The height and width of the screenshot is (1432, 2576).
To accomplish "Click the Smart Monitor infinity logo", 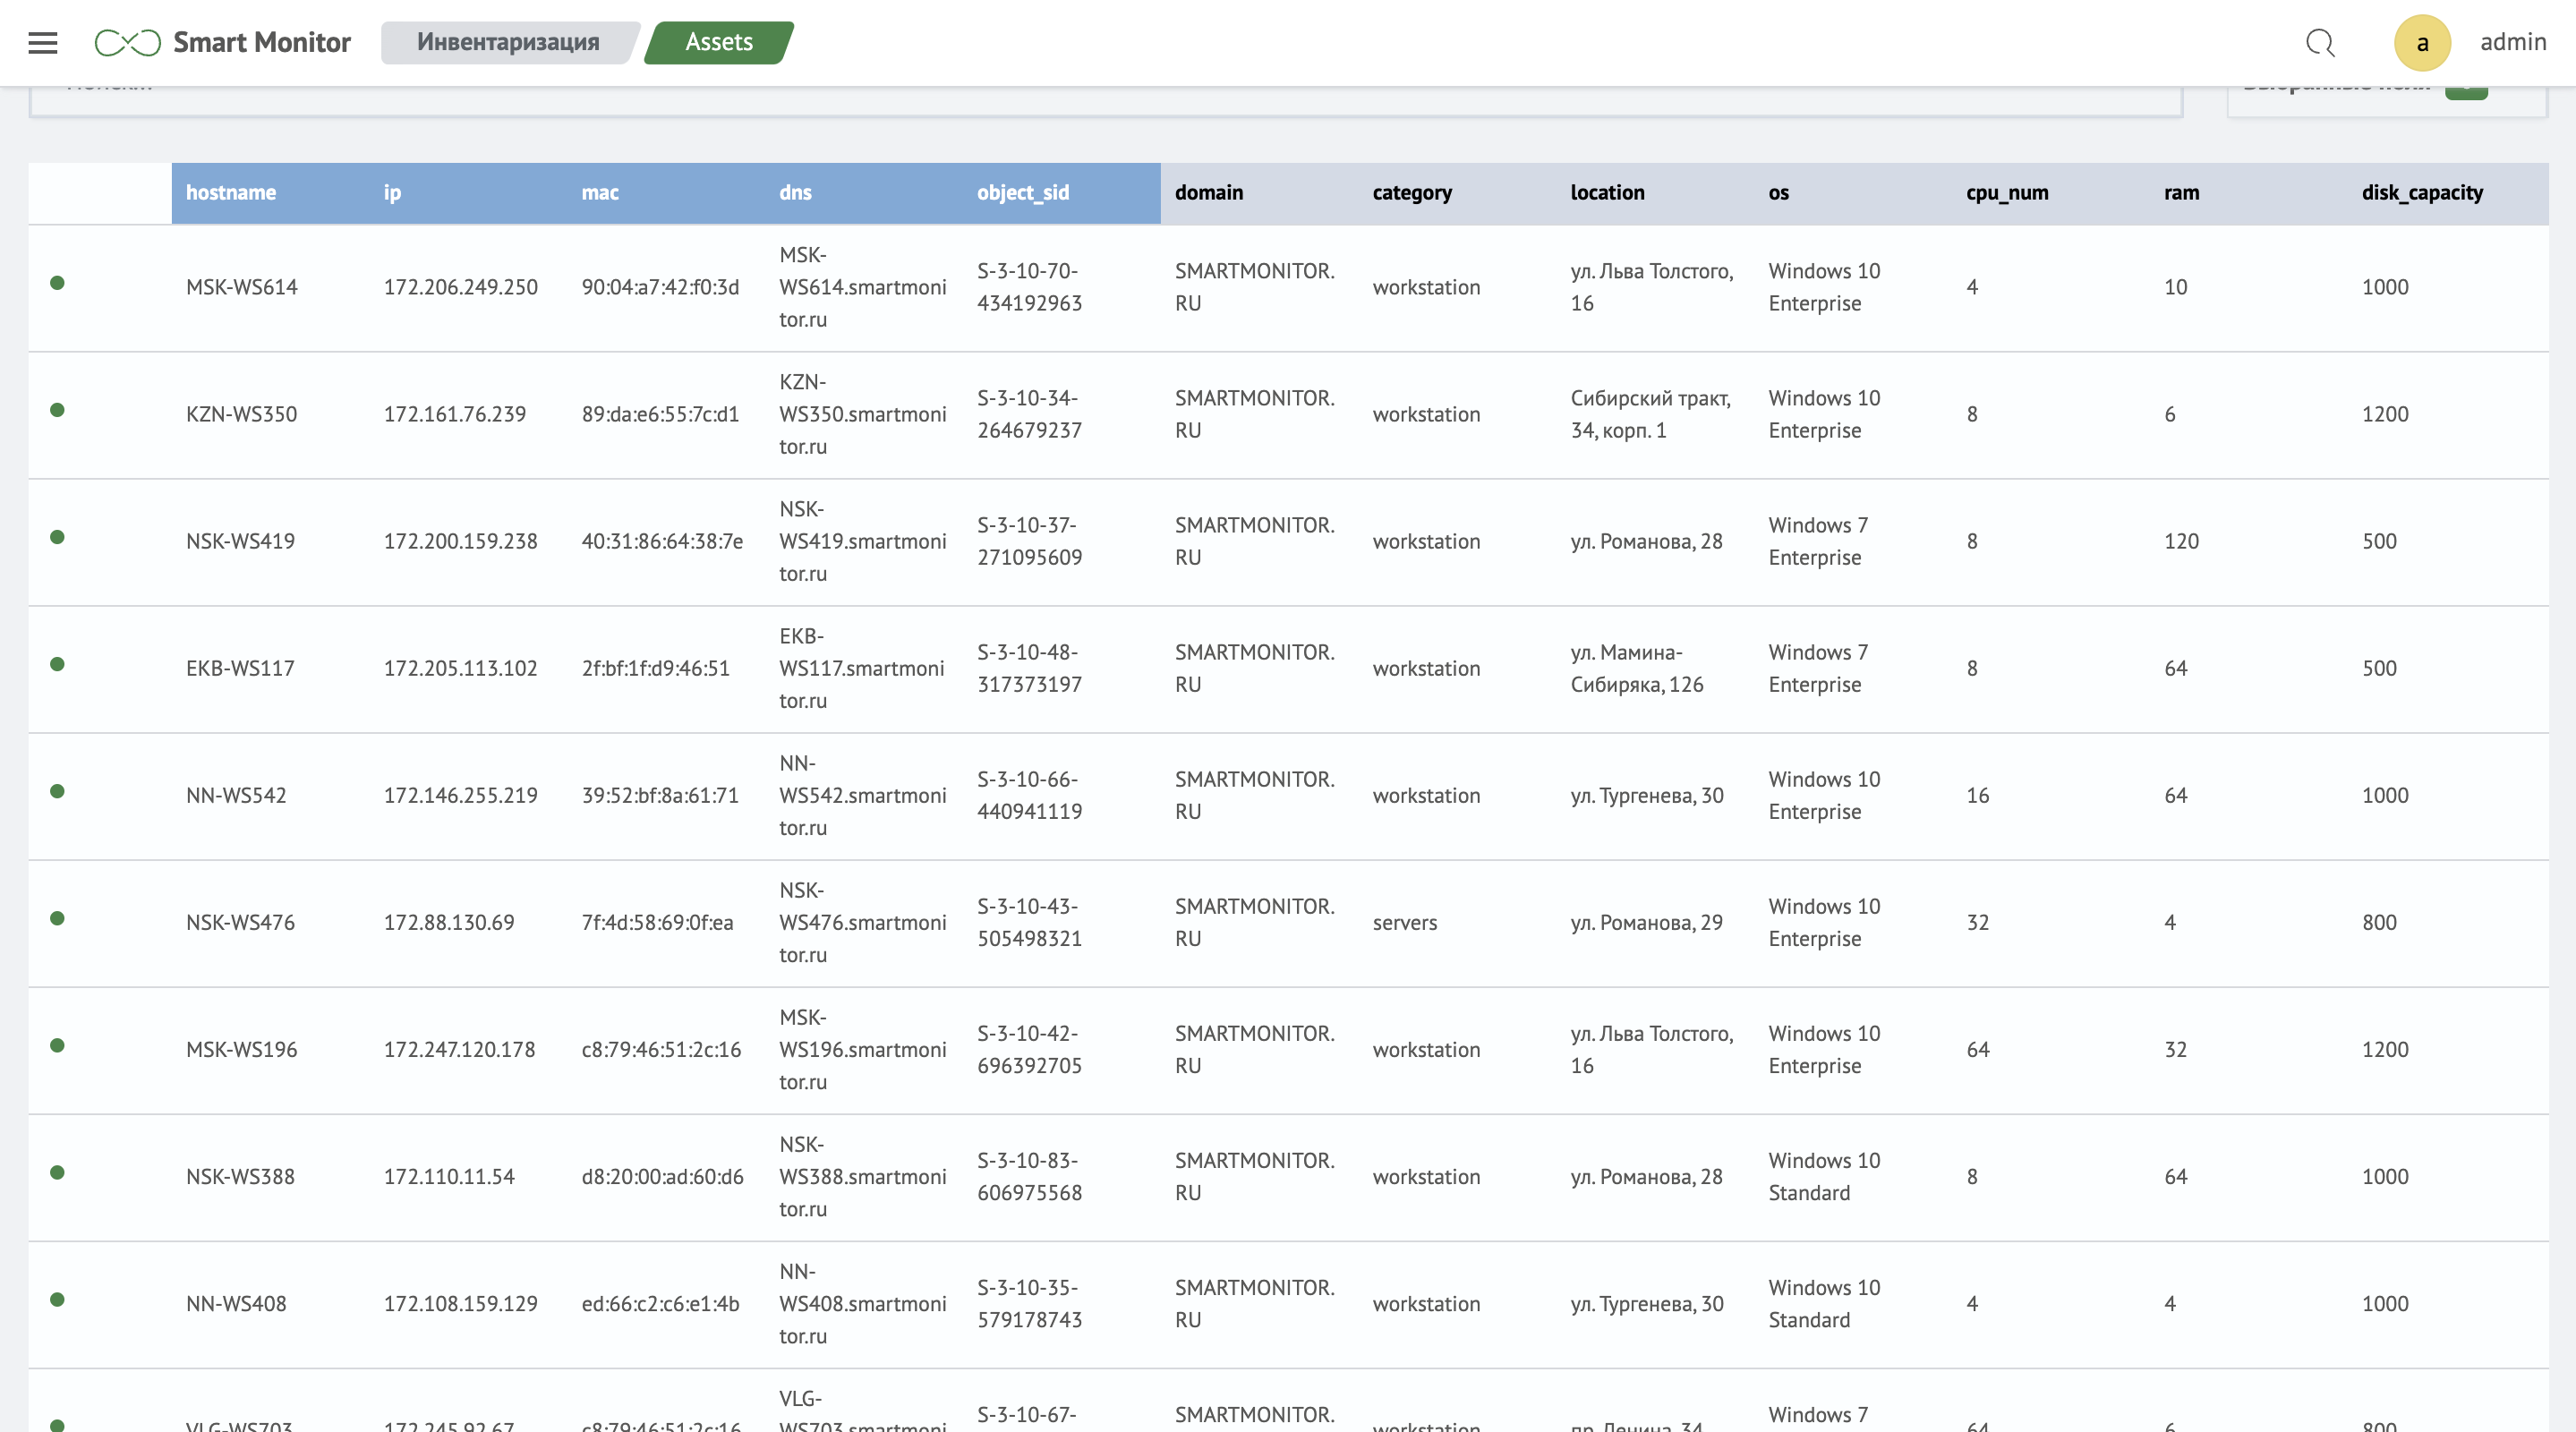I will (127, 42).
